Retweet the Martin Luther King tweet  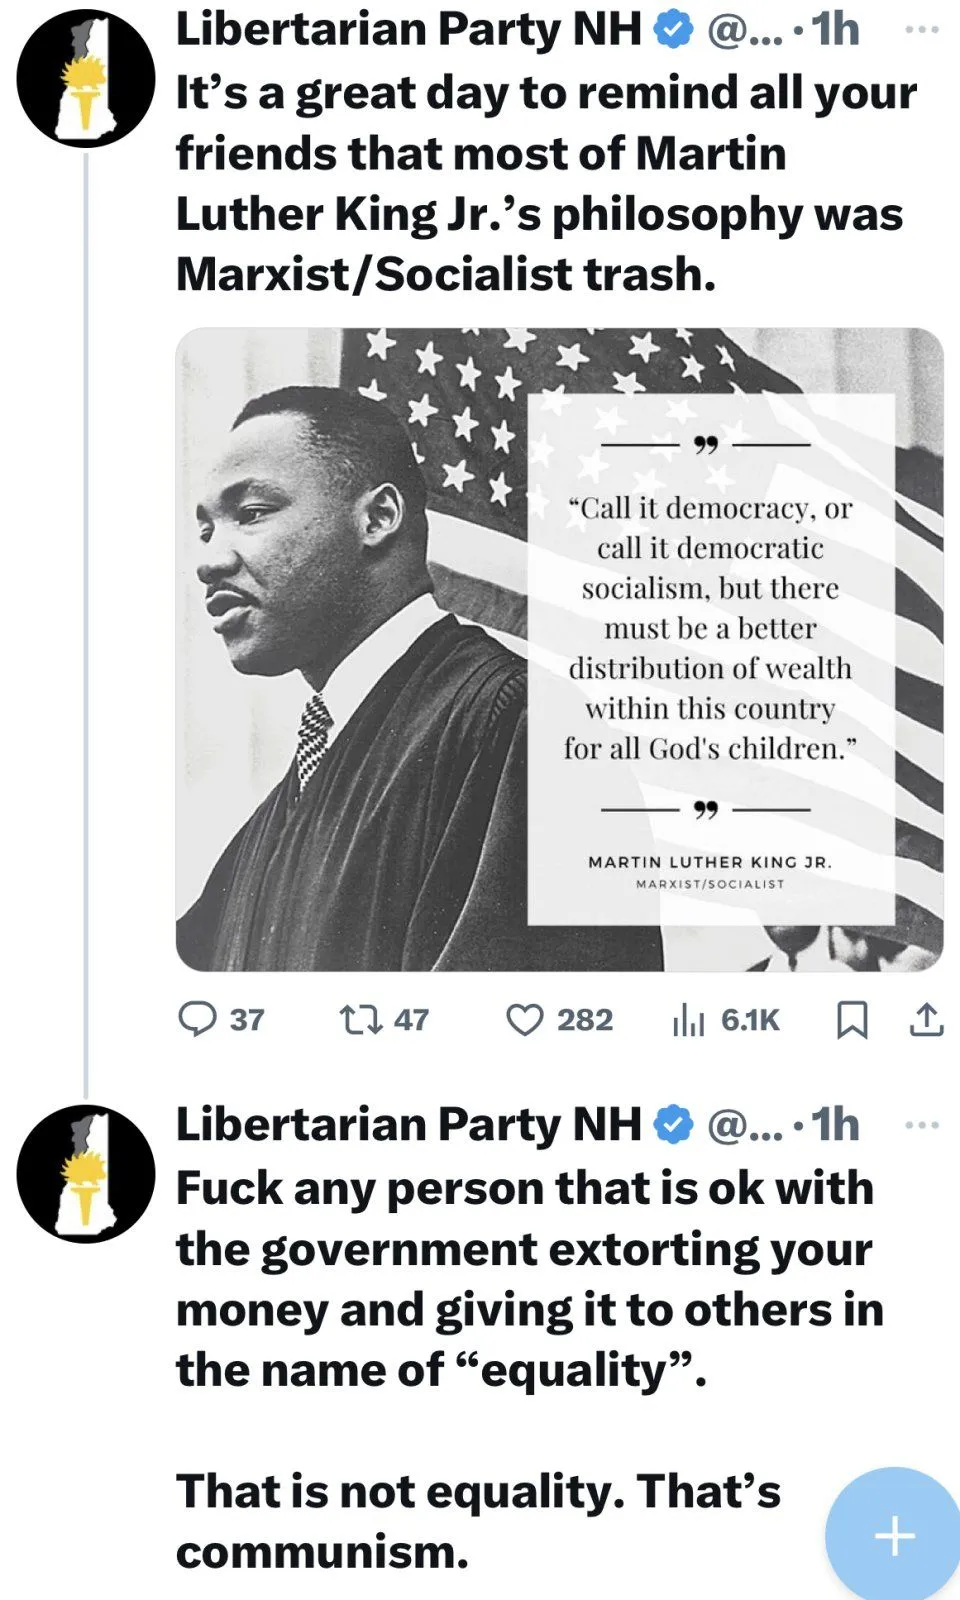(361, 1019)
